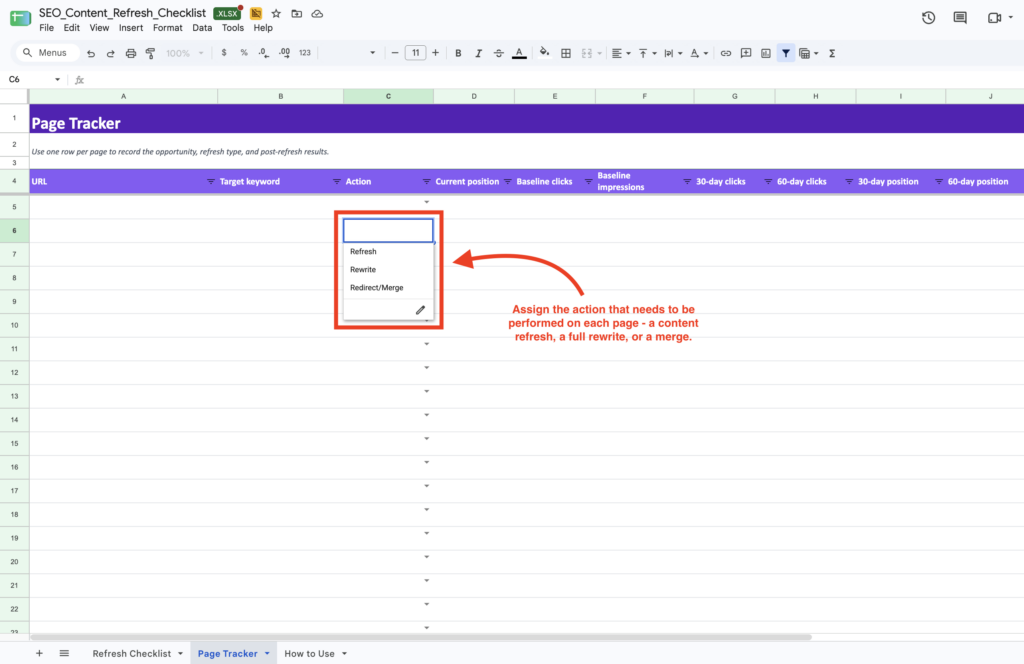1024x664 pixels.
Task: Open horizontal align dropdown
Action: 621,54
